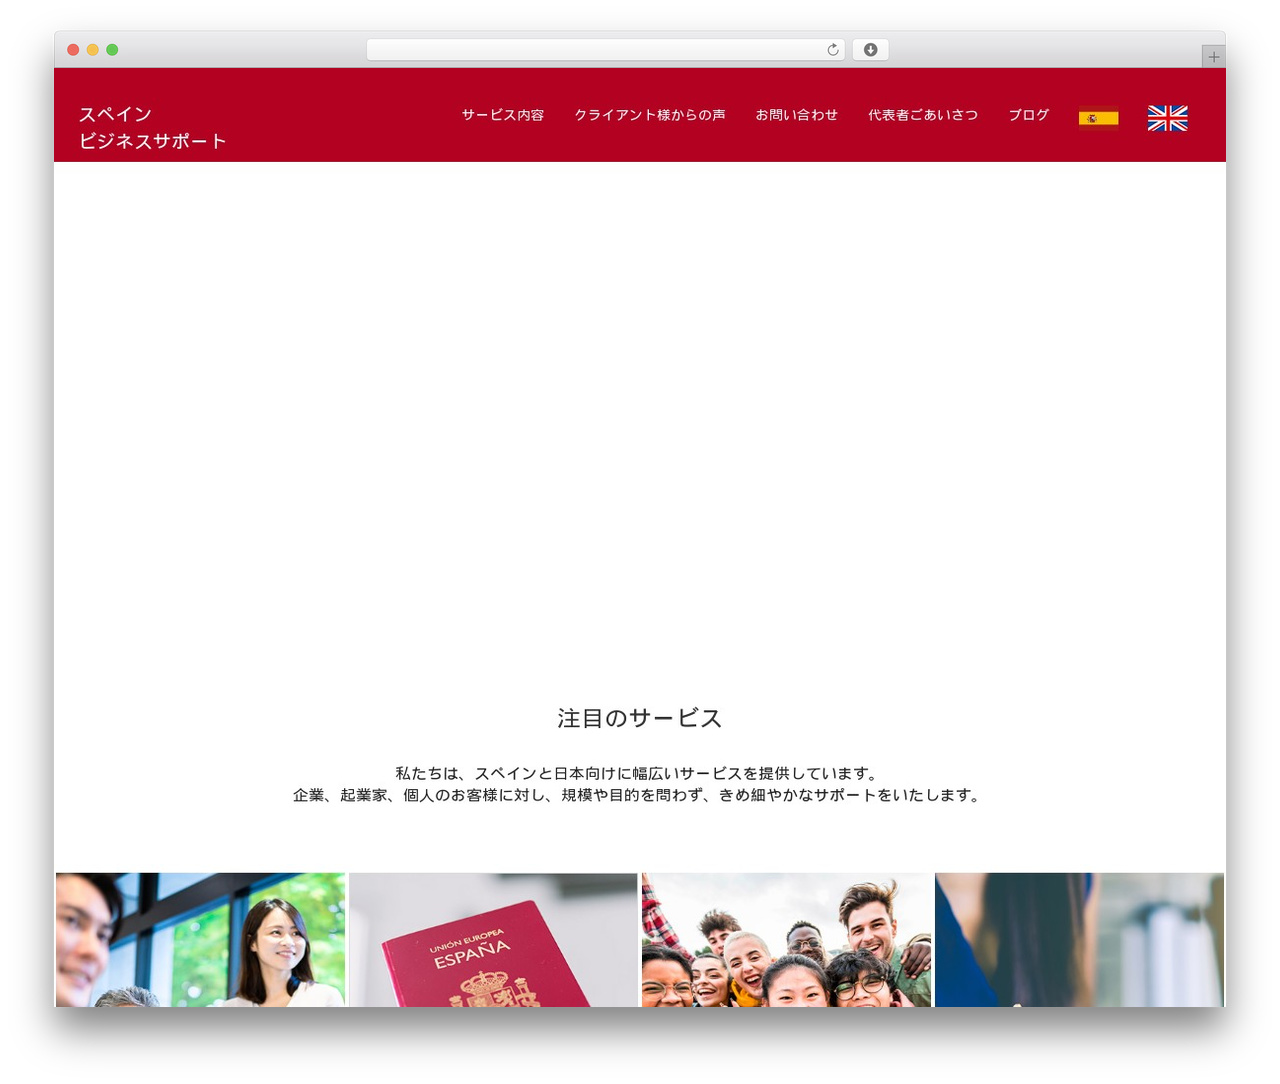
Task: Open the group of smiling young people image
Action: pos(786,940)
